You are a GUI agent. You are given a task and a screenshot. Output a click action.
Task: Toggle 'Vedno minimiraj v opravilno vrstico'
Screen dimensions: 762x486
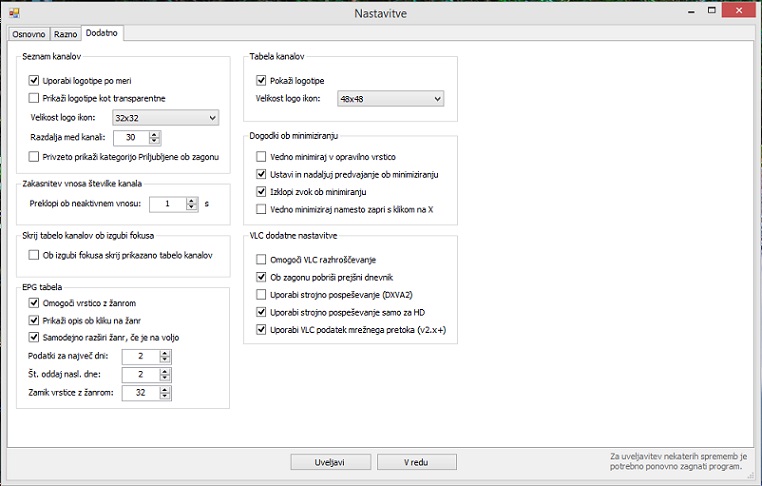click(x=262, y=157)
